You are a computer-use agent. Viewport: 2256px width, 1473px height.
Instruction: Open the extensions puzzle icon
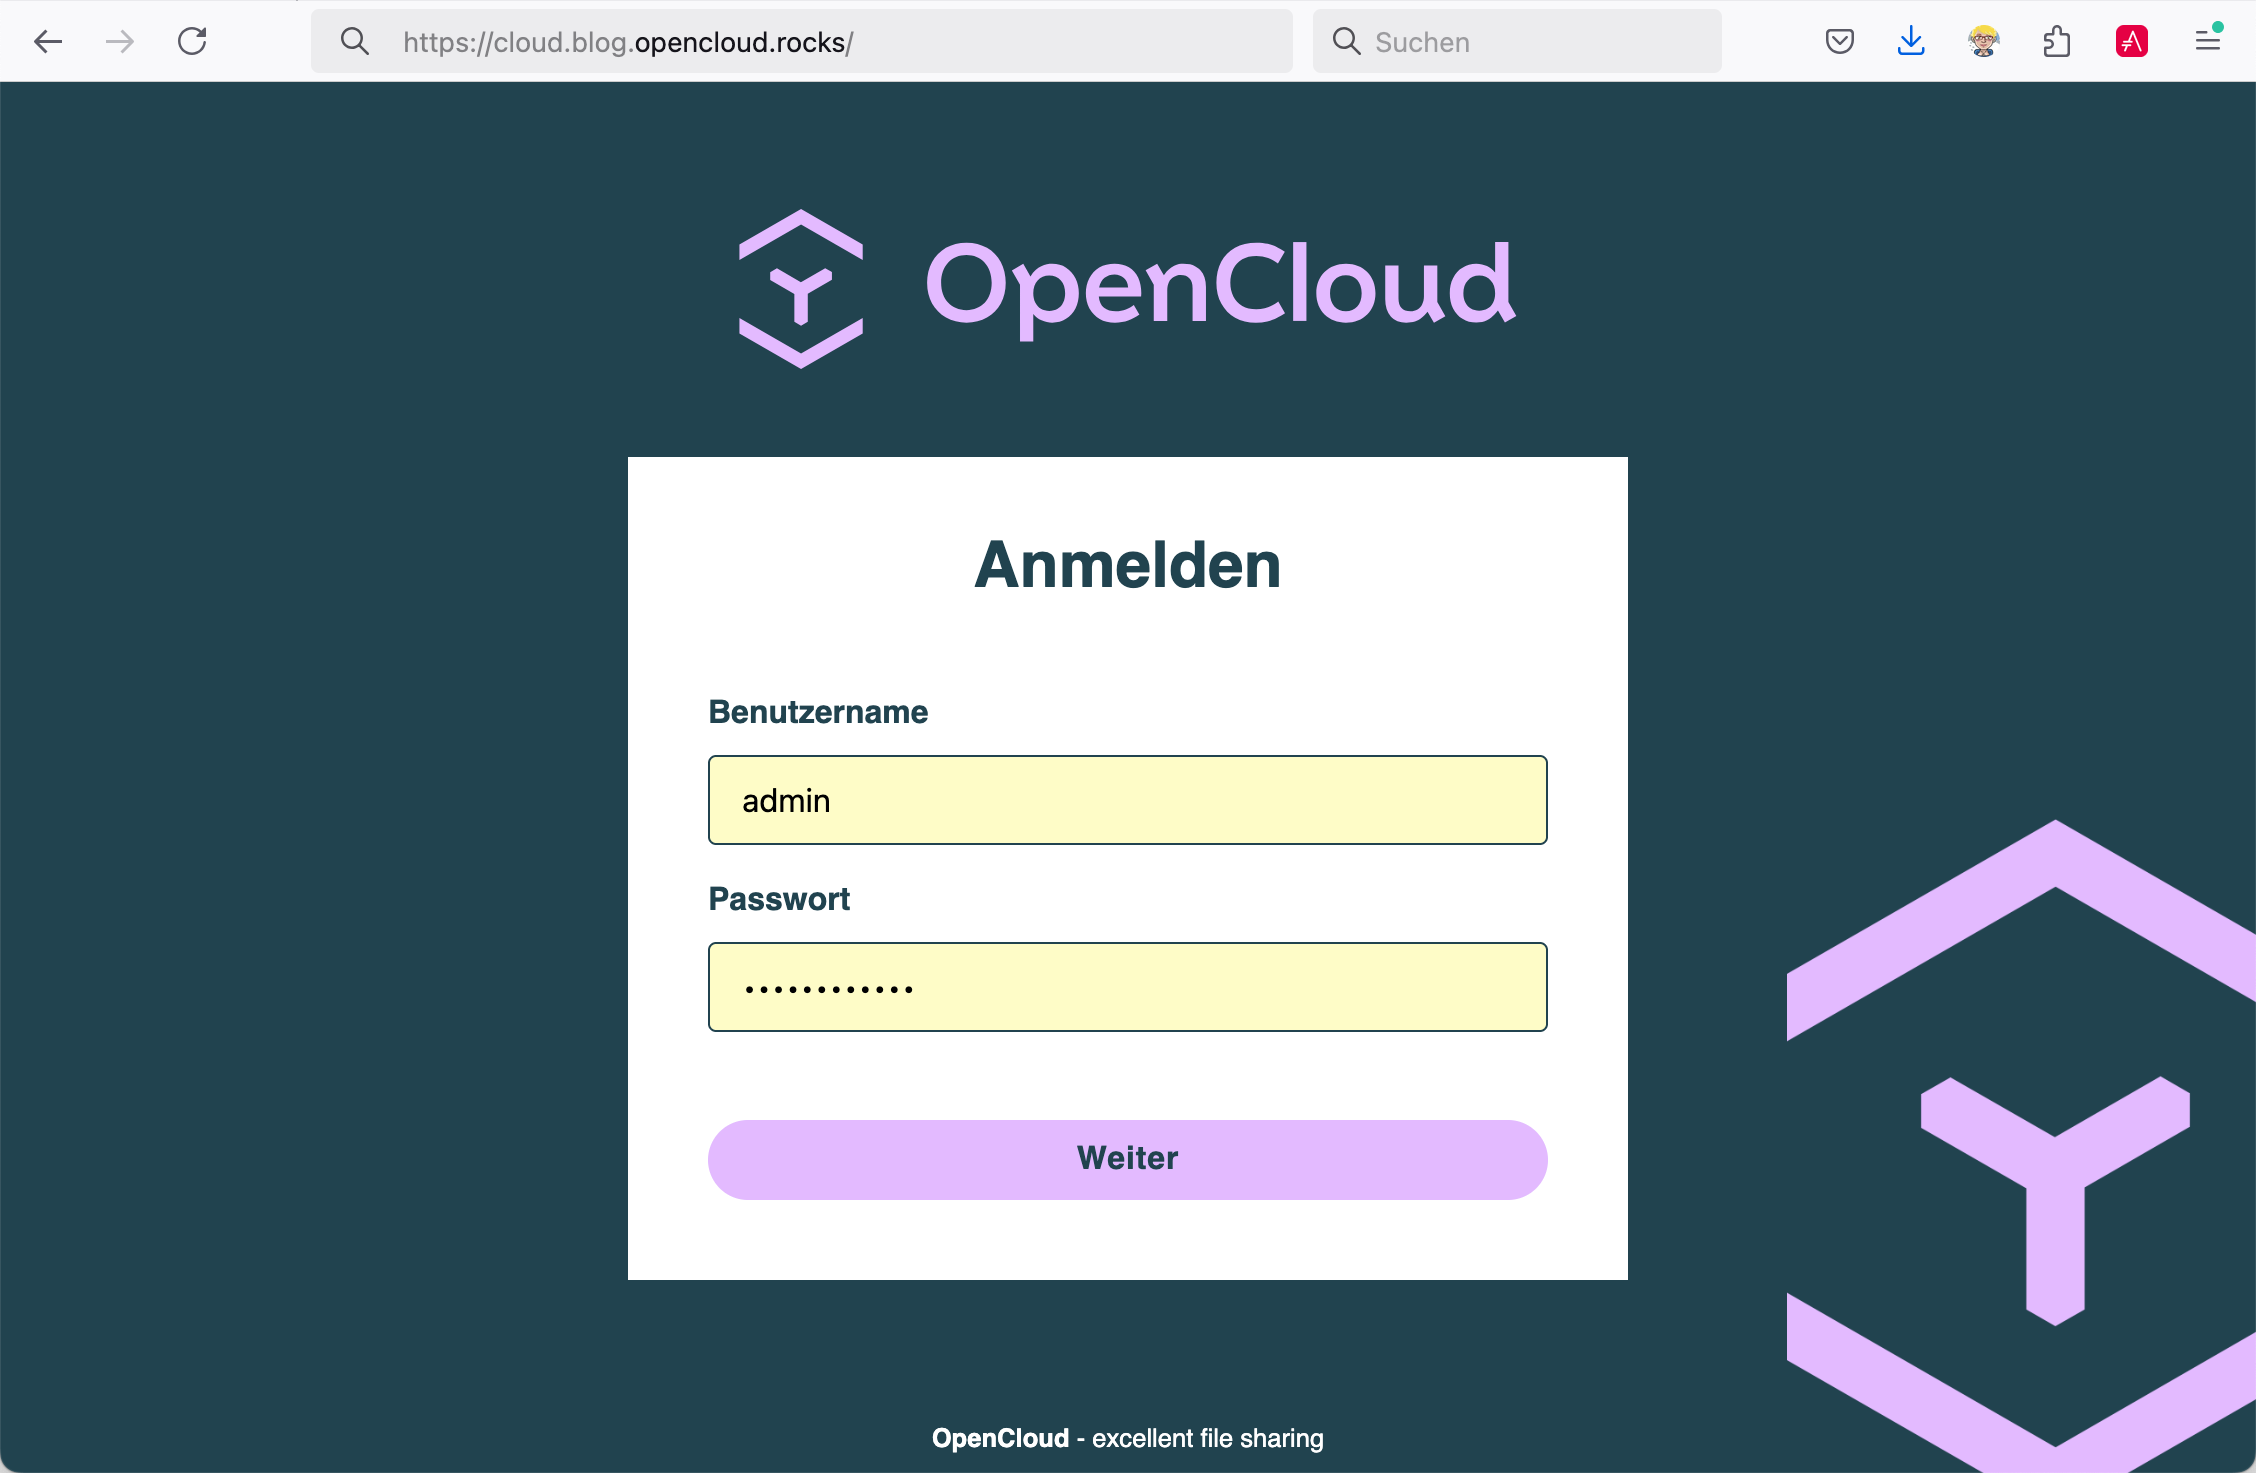point(2057,41)
